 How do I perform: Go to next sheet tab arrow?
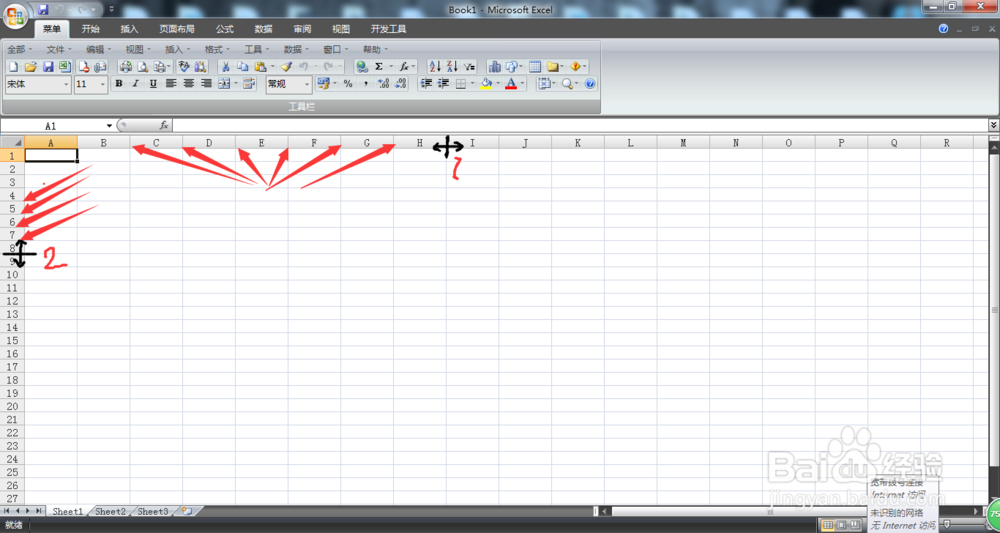[x=28, y=511]
